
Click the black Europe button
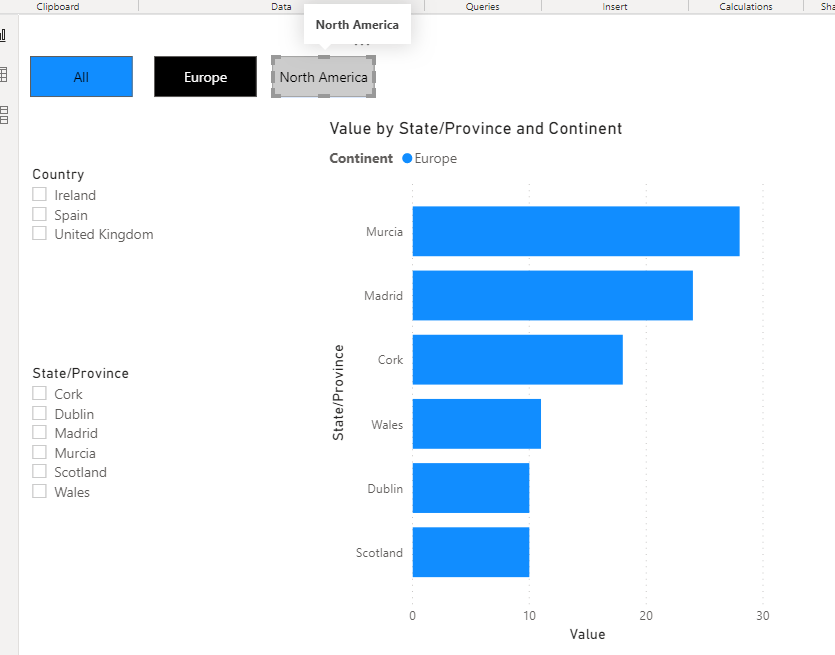pyautogui.click(x=205, y=77)
